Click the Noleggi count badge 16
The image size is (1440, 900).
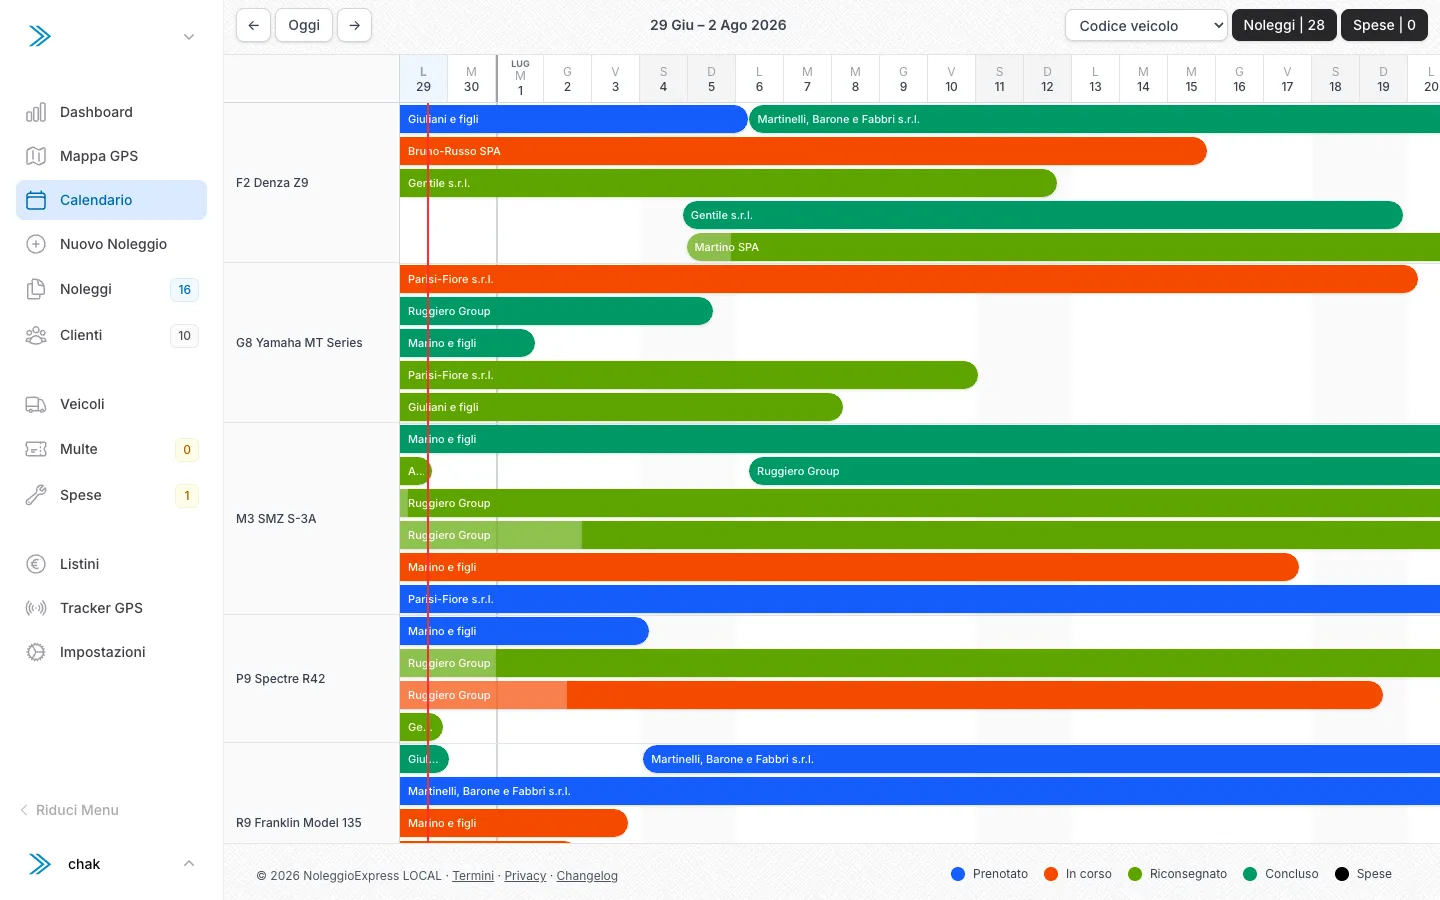pyautogui.click(x=185, y=290)
